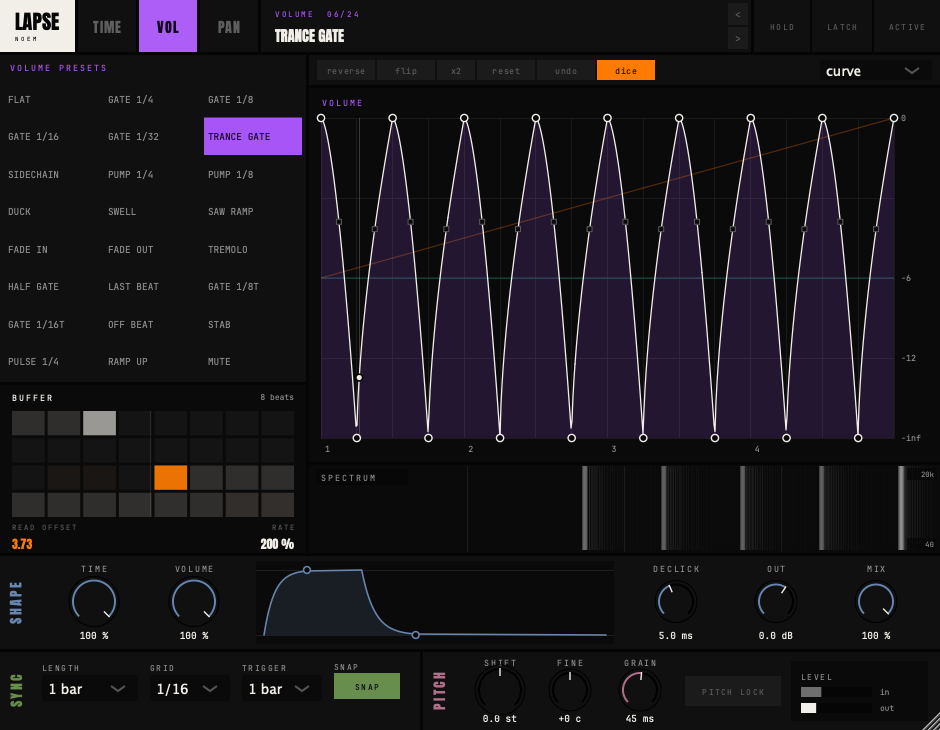This screenshot has width=940, height=730.
Task: Click the MIX knob
Action: (876, 602)
